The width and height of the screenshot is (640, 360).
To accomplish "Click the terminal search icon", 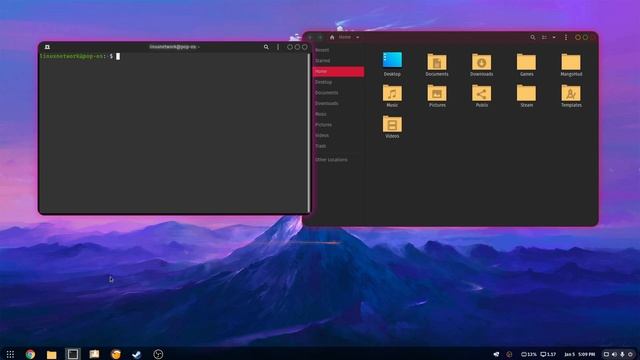I will (x=266, y=47).
